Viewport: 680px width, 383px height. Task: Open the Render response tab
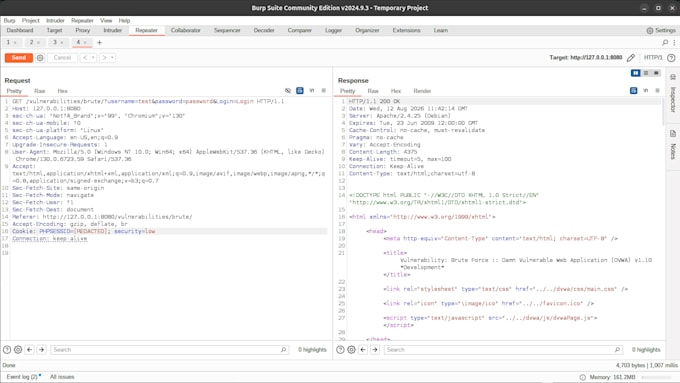pyautogui.click(x=422, y=91)
